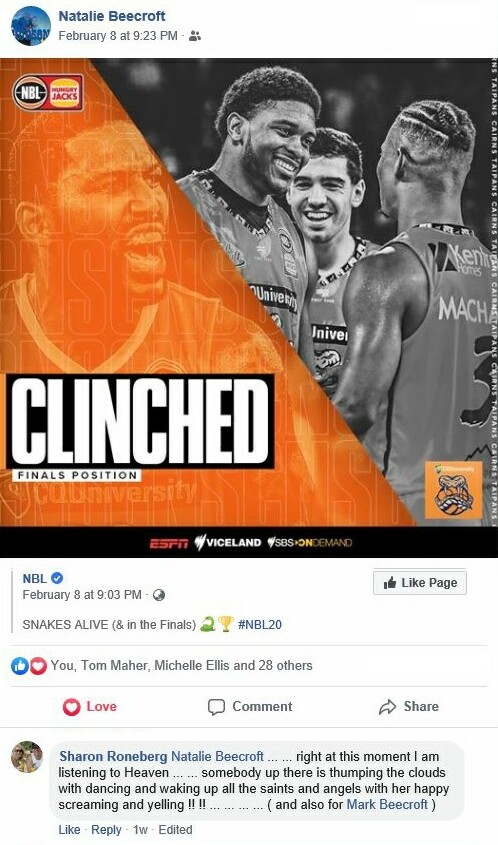Like Sharon Roneberg's comment
This screenshot has width=498, height=845.
(69, 829)
